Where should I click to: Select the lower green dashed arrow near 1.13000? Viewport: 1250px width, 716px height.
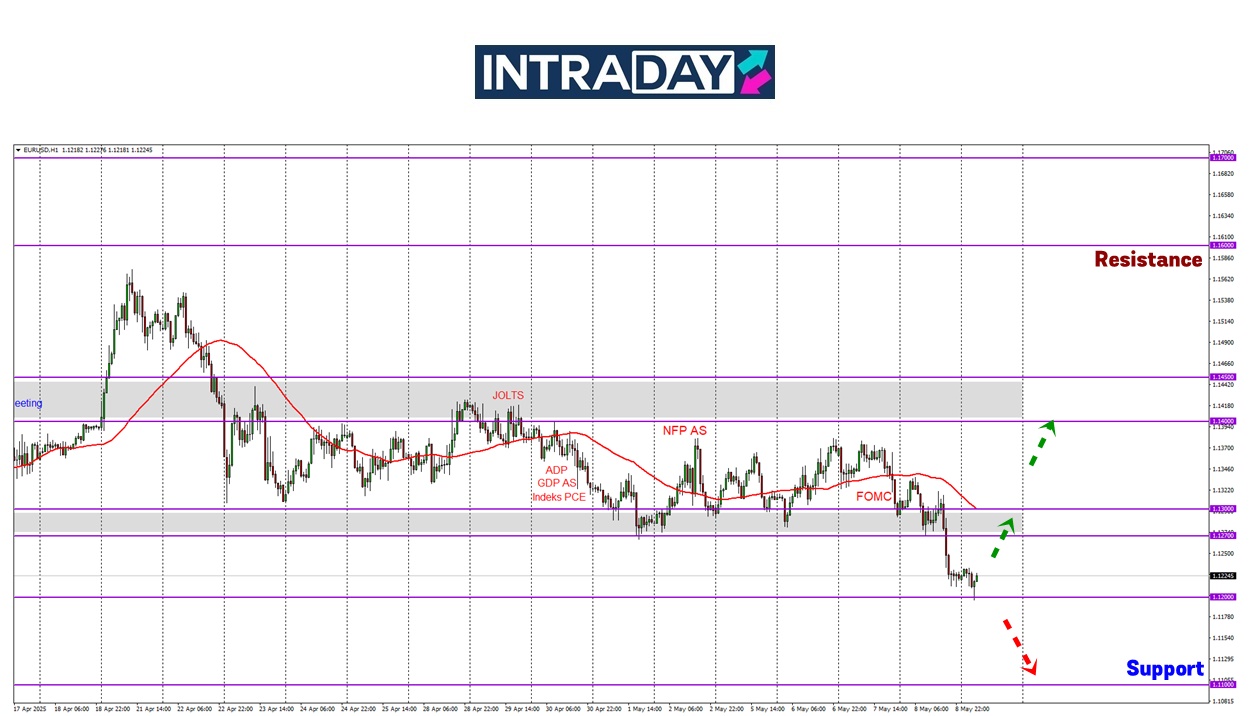tap(1003, 537)
